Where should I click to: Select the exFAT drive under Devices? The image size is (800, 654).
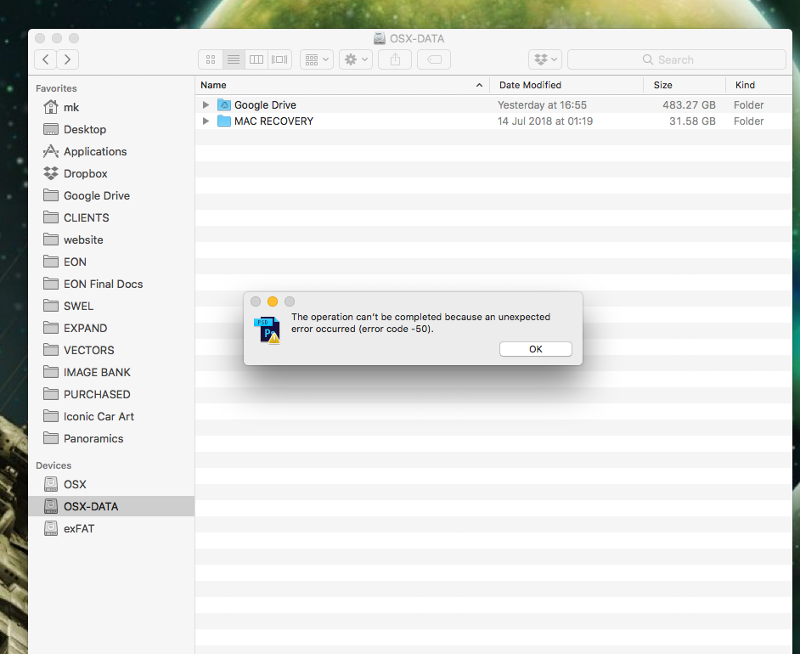click(111, 529)
